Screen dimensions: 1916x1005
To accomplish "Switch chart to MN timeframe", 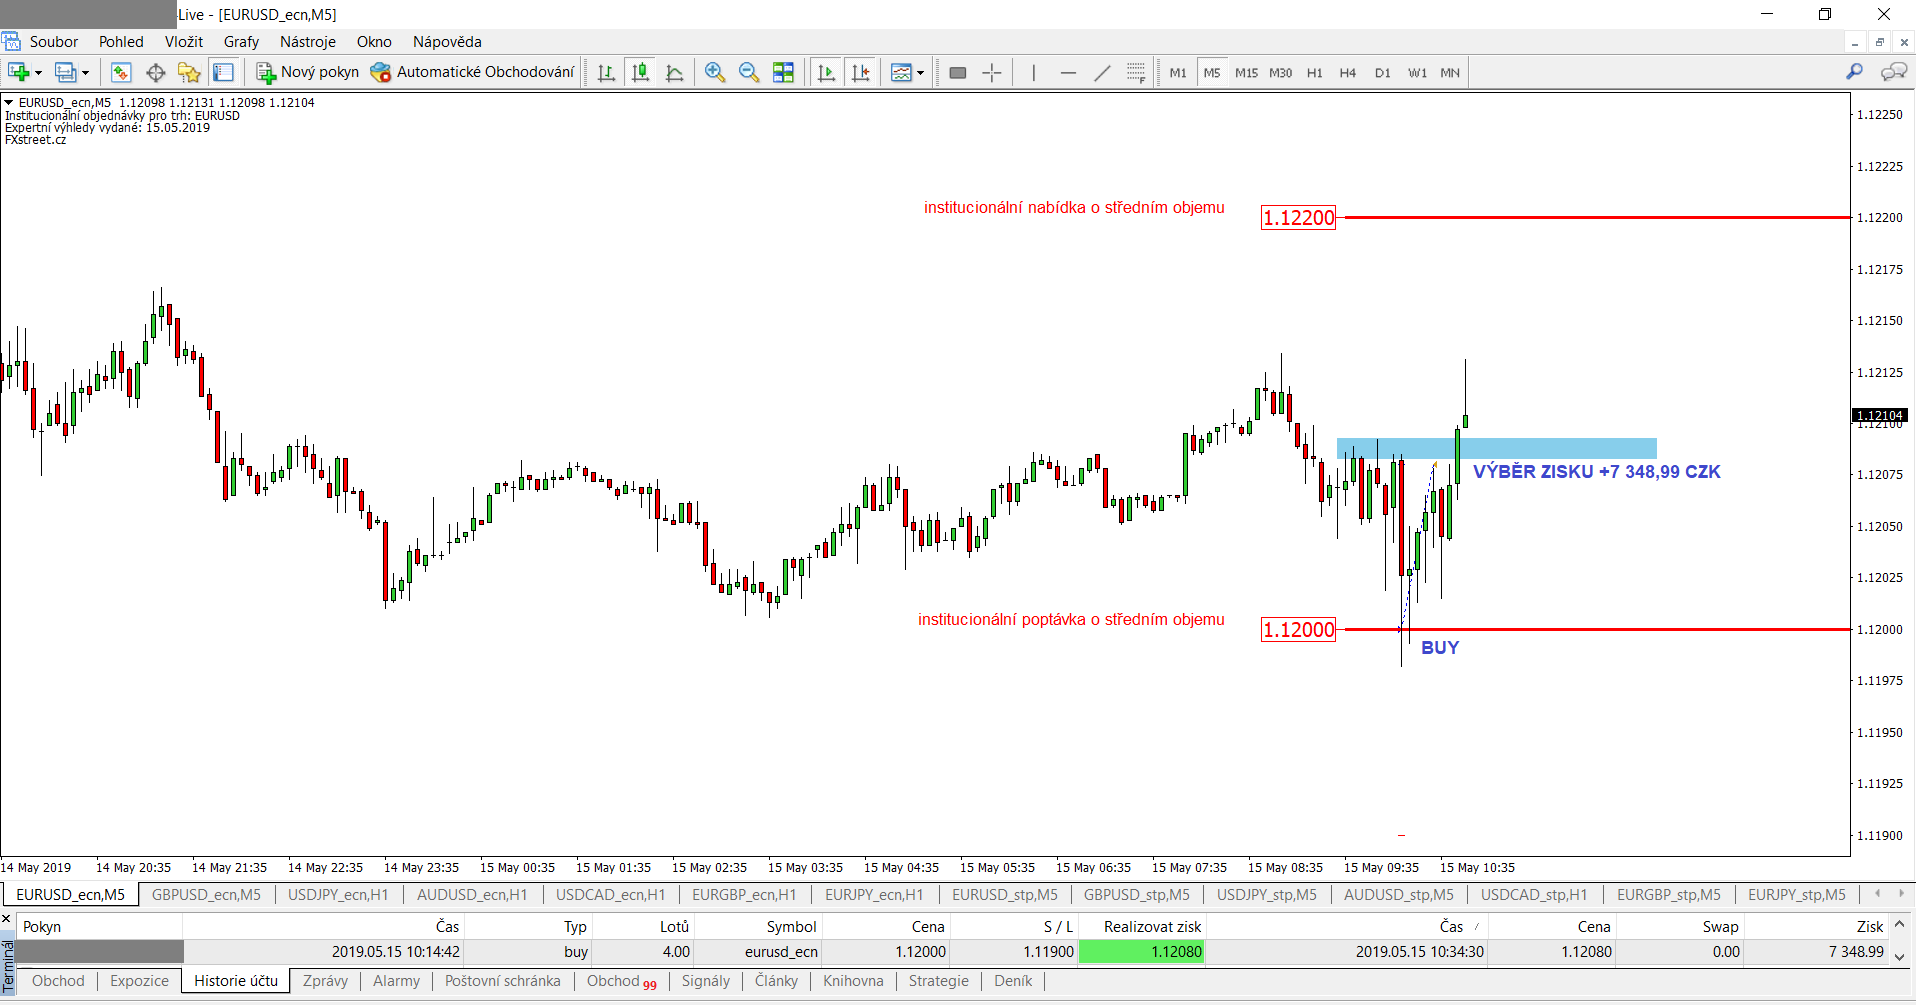I will click(x=1450, y=73).
